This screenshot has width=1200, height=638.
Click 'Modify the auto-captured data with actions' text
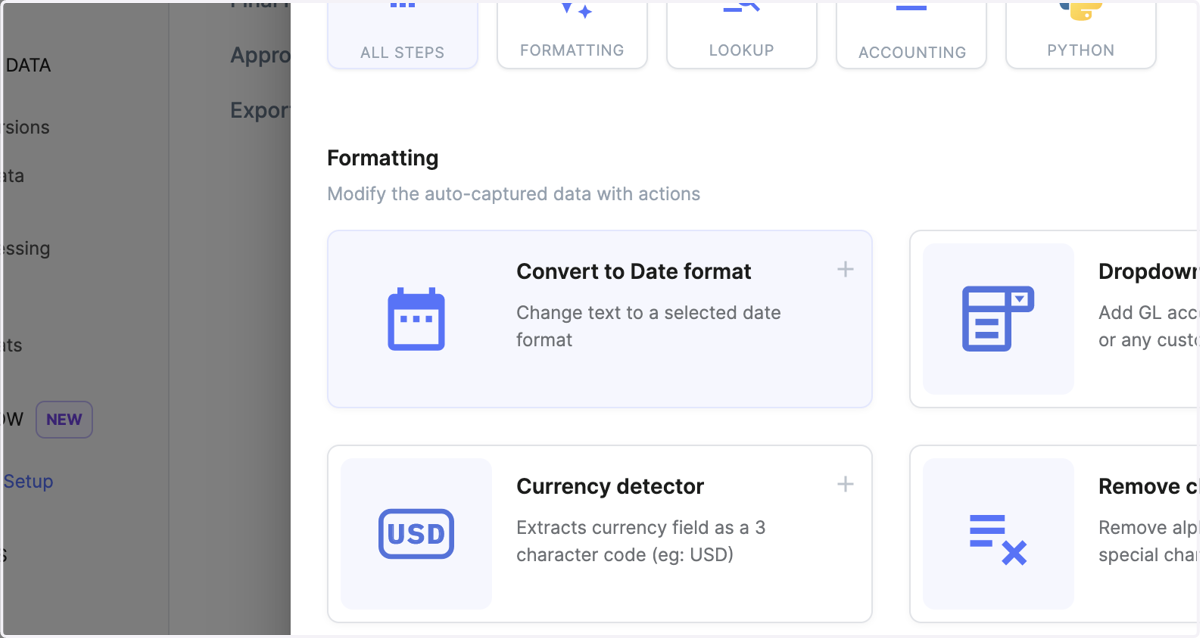point(514,194)
